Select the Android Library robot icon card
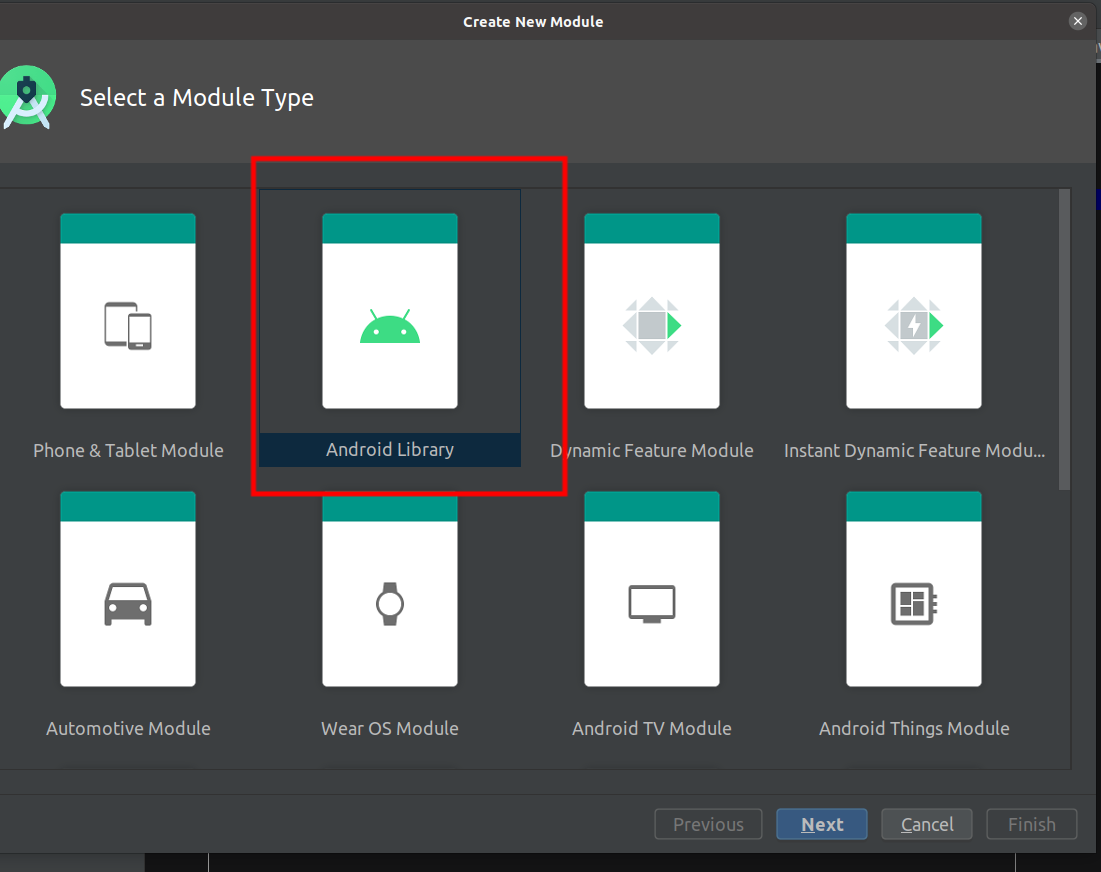The image size is (1101, 872). (x=390, y=311)
